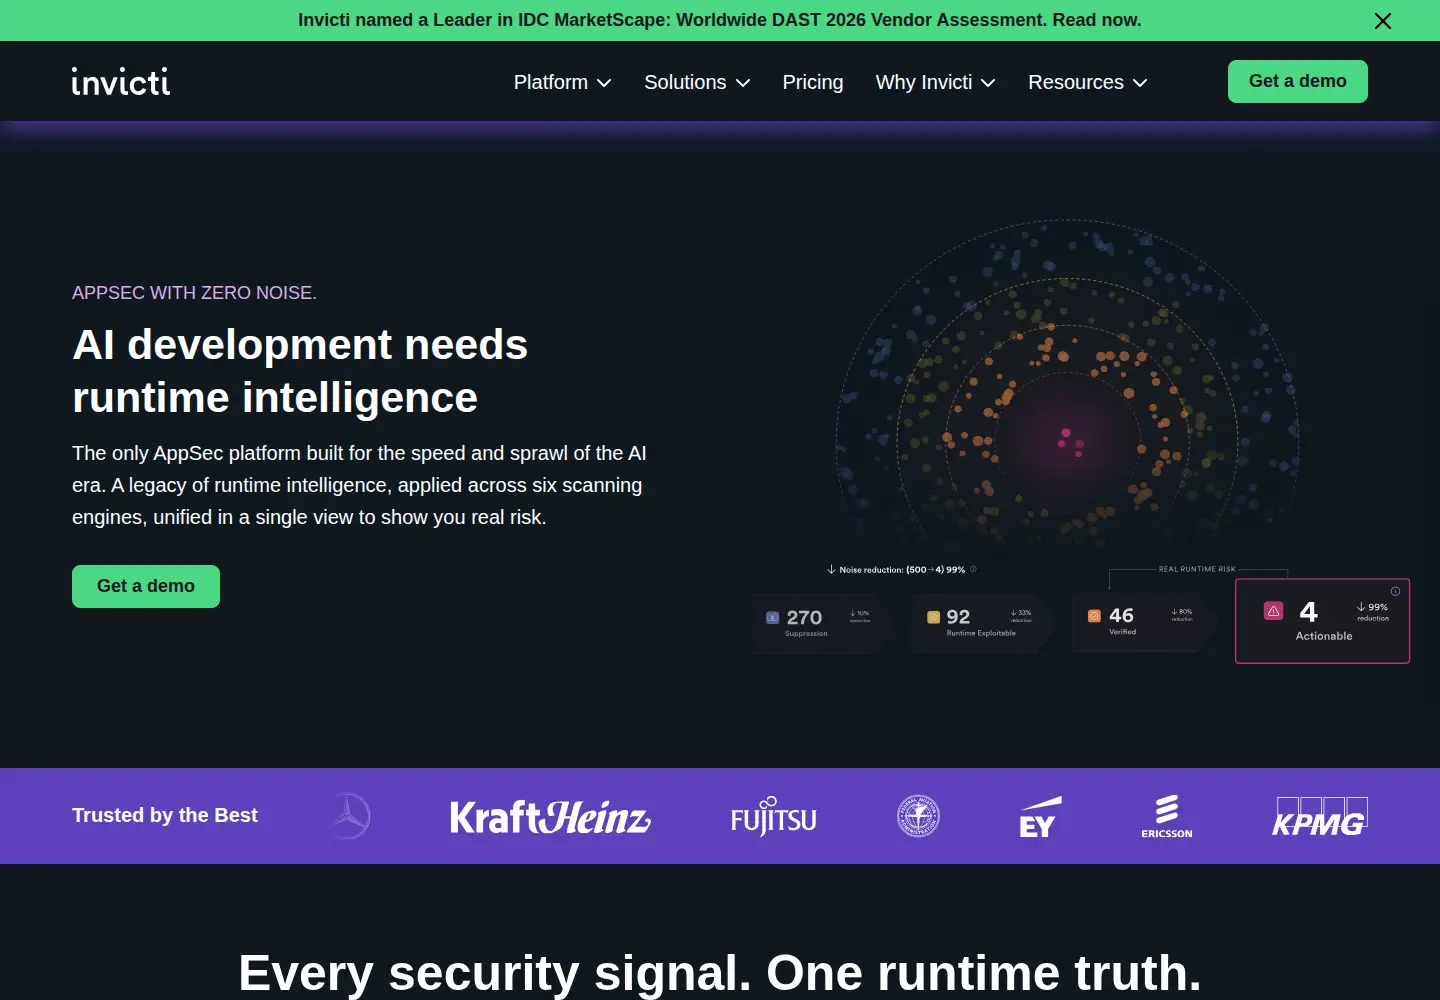
Task: Click the Fujitsu logo
Action: tap(774, 817)
